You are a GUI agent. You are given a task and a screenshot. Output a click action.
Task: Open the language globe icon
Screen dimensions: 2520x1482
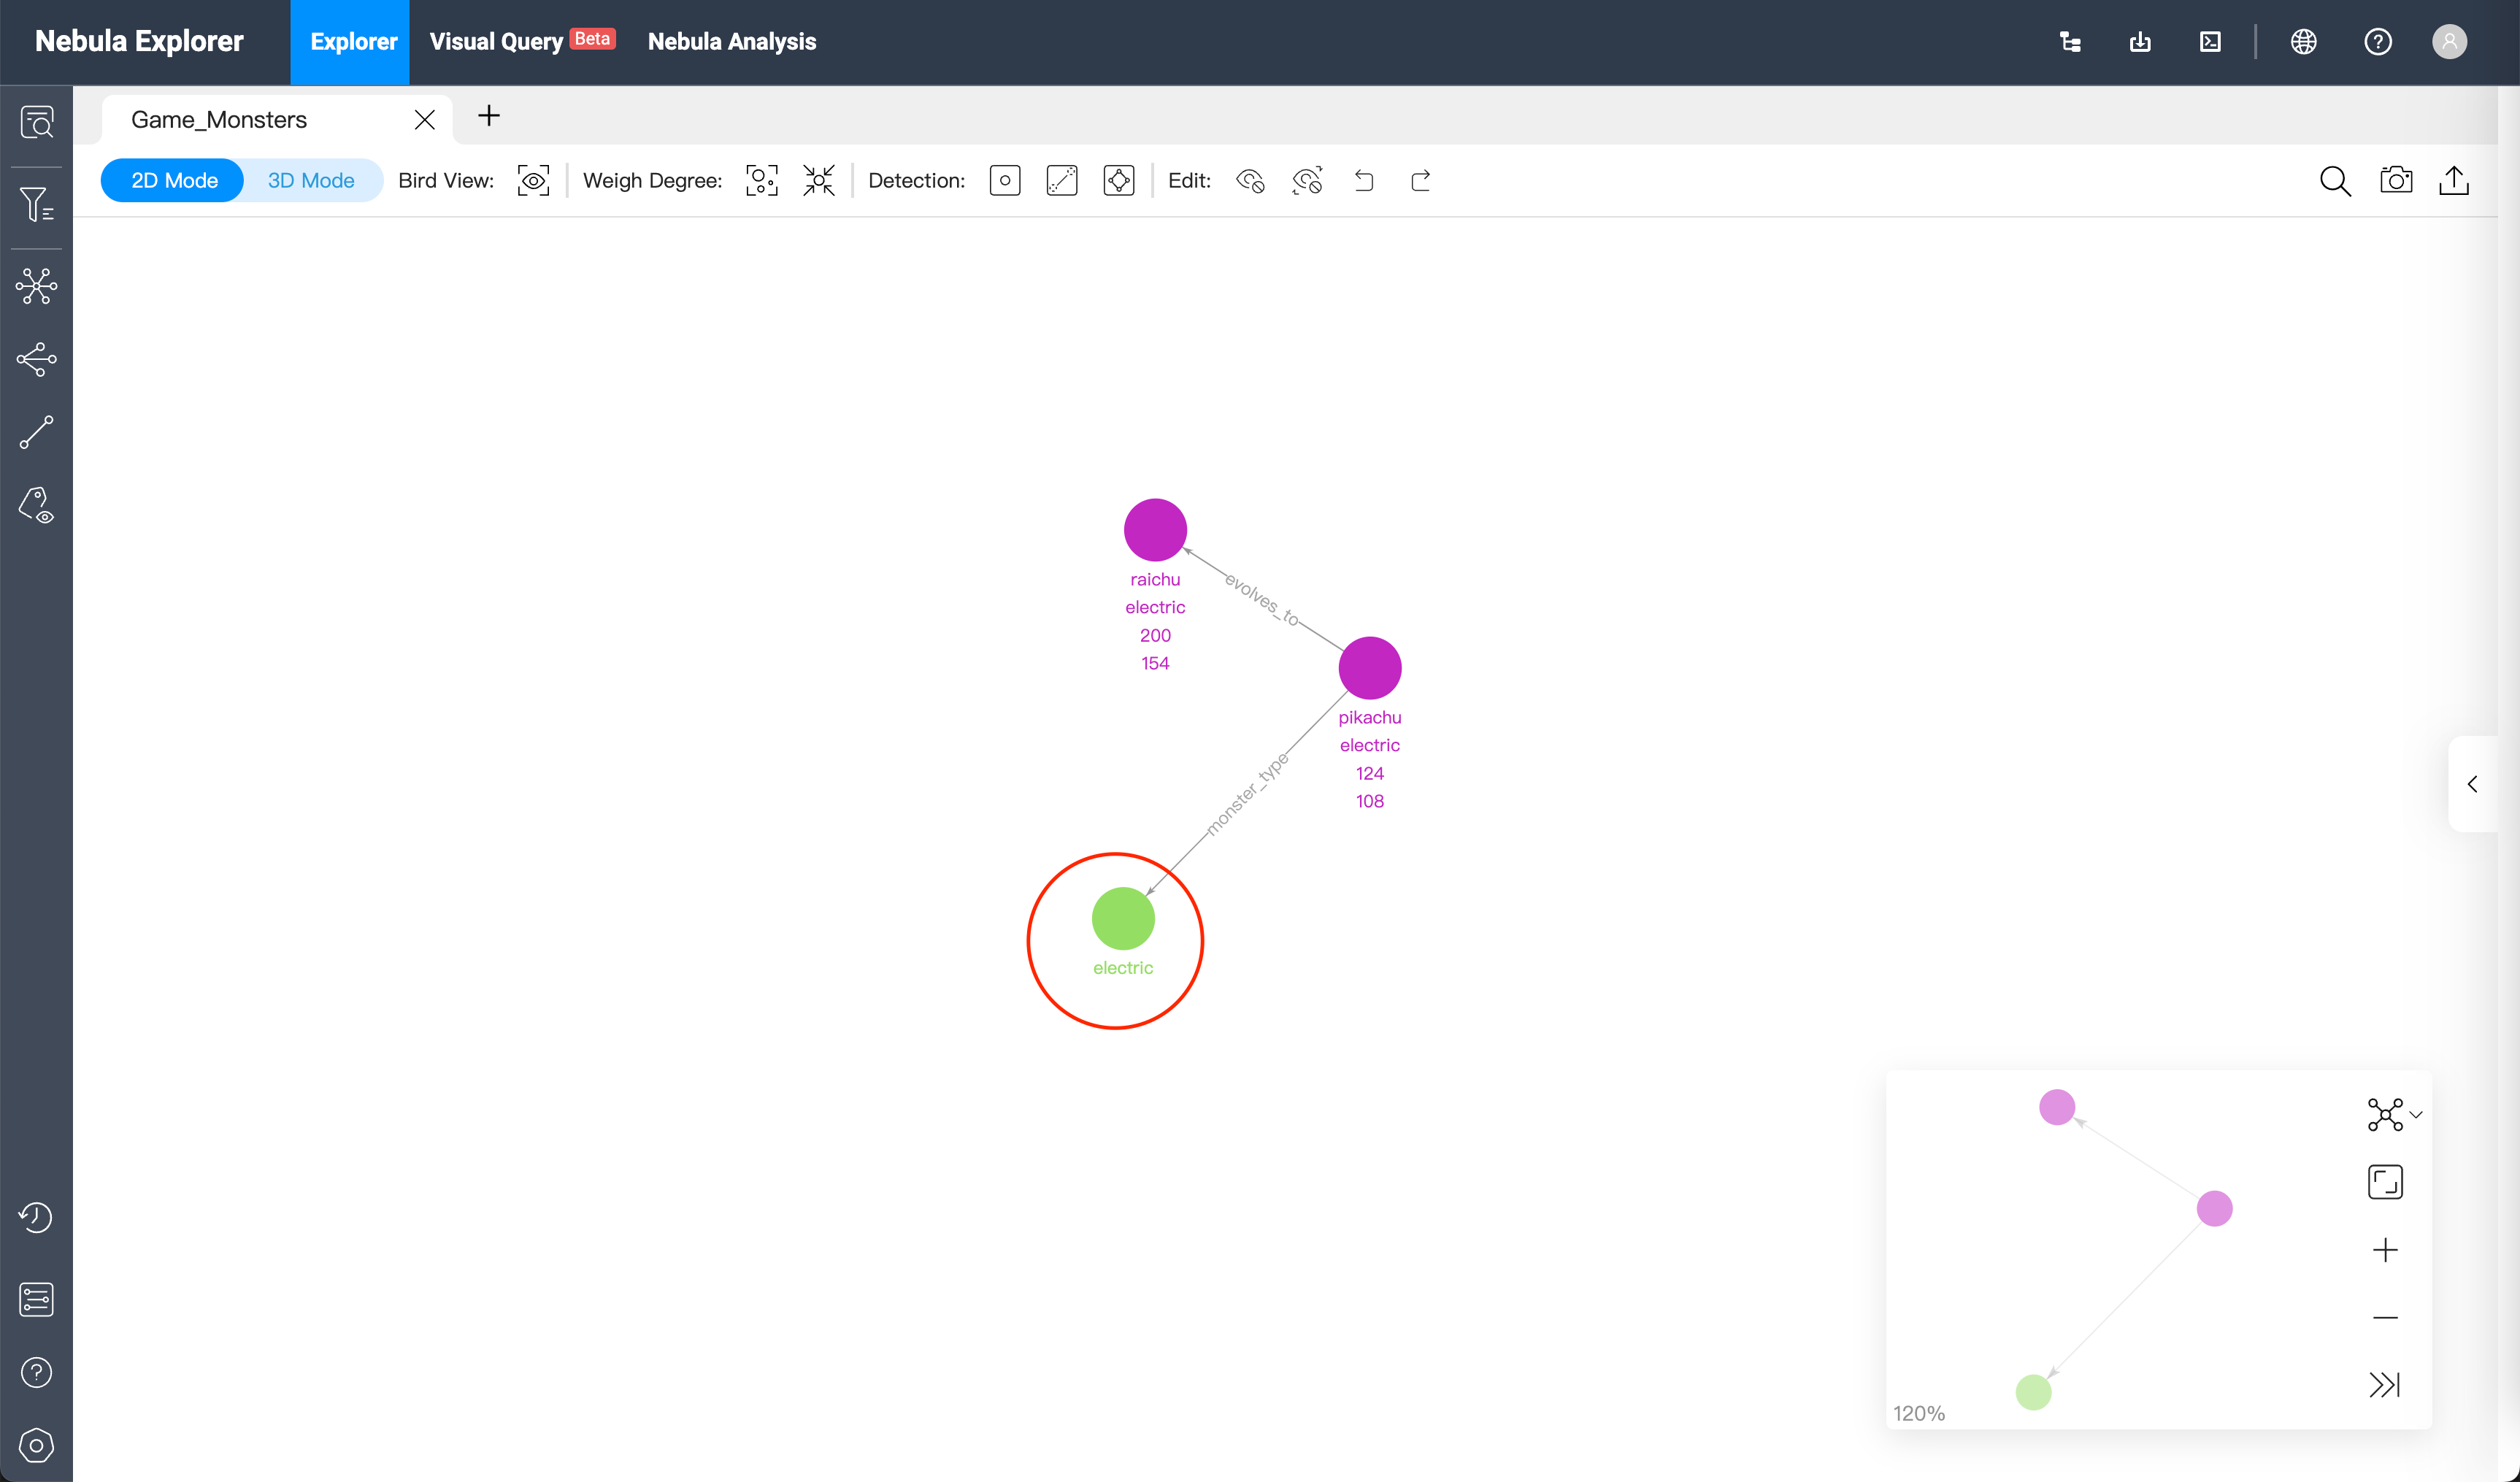(2304, 41)
